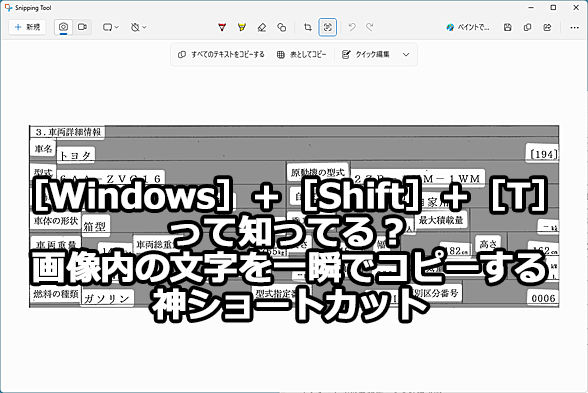The image size is (588, 393).
Task: Save the snip with disk icon
Action: 507,27
